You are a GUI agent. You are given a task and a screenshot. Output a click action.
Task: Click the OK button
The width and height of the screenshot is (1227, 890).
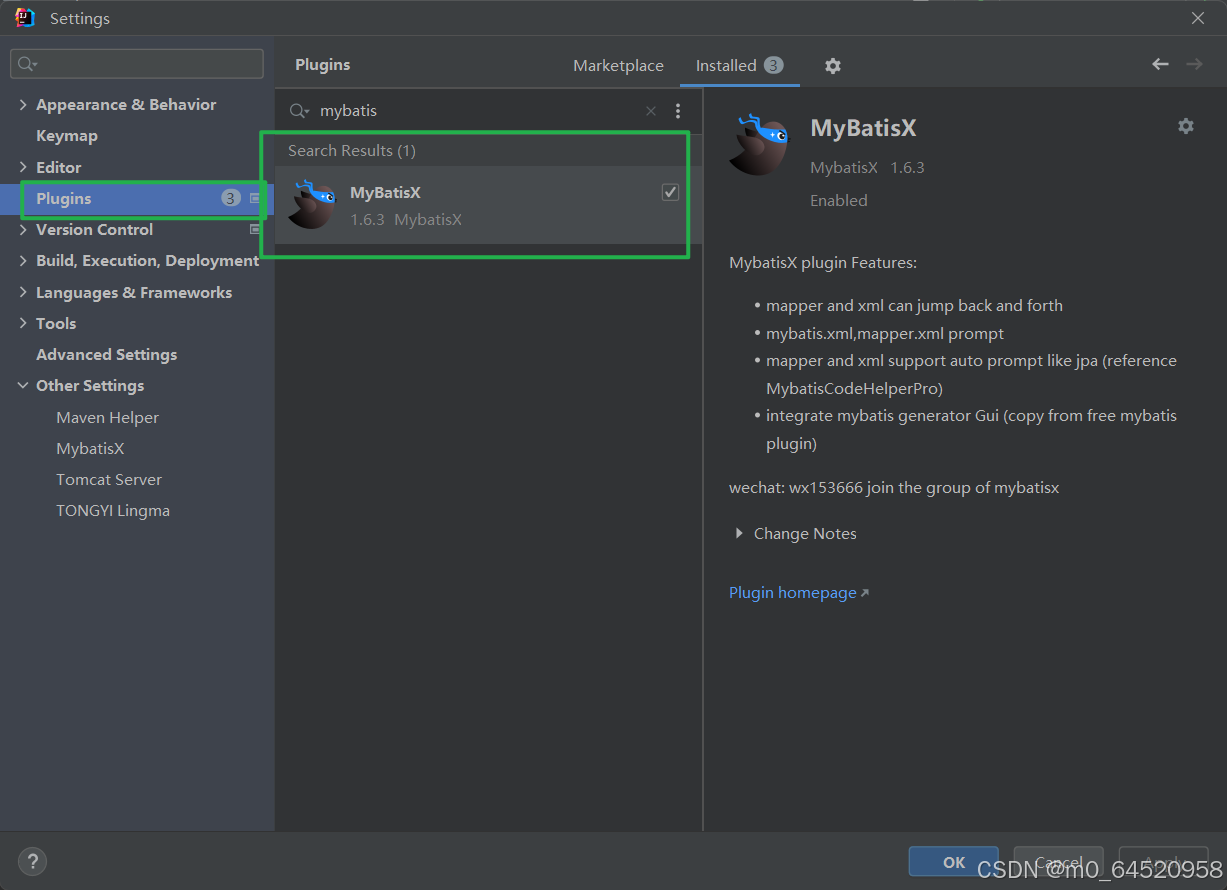(x=954, y=862)
